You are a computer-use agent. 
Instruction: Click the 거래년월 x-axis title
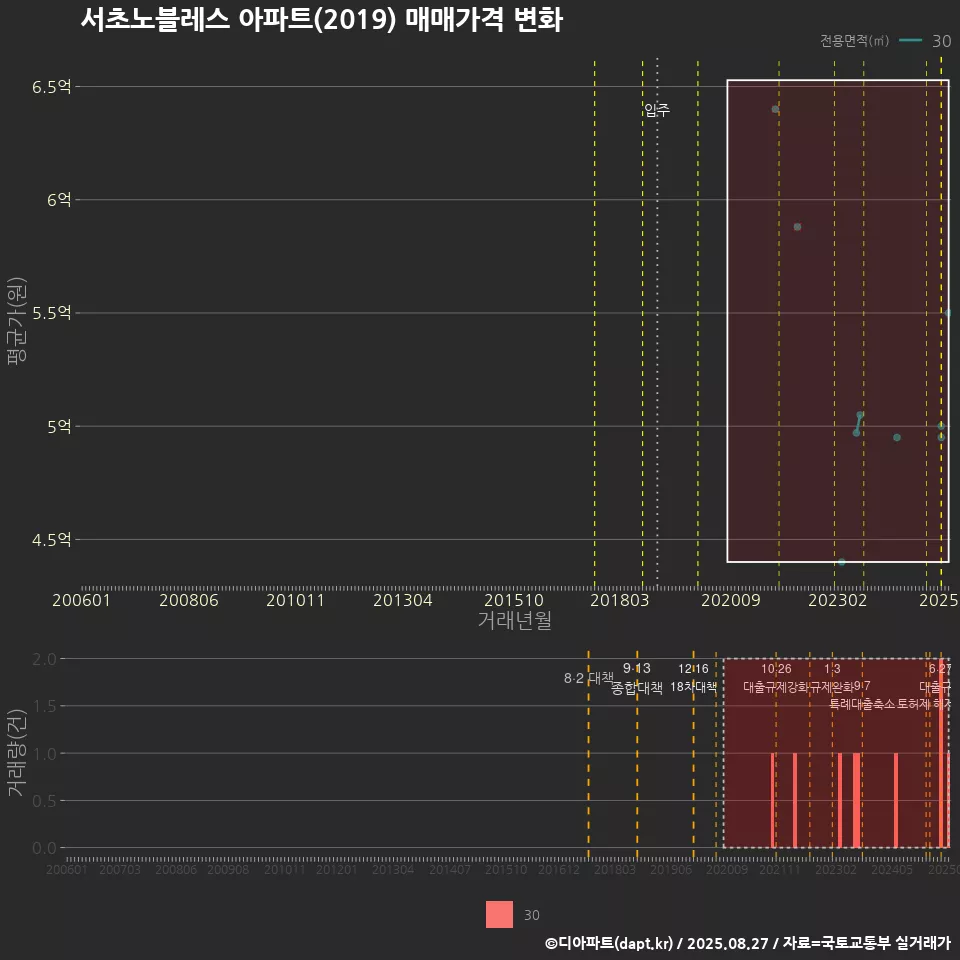(x=514, y=621)
